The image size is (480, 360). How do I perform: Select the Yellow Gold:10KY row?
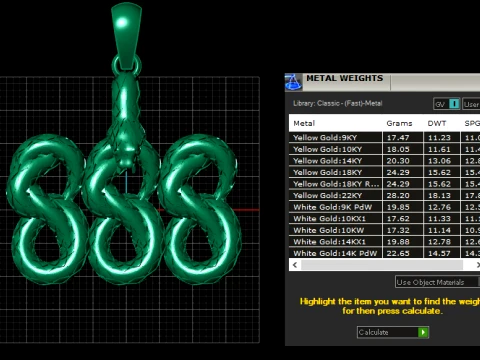tap(384, 149)
